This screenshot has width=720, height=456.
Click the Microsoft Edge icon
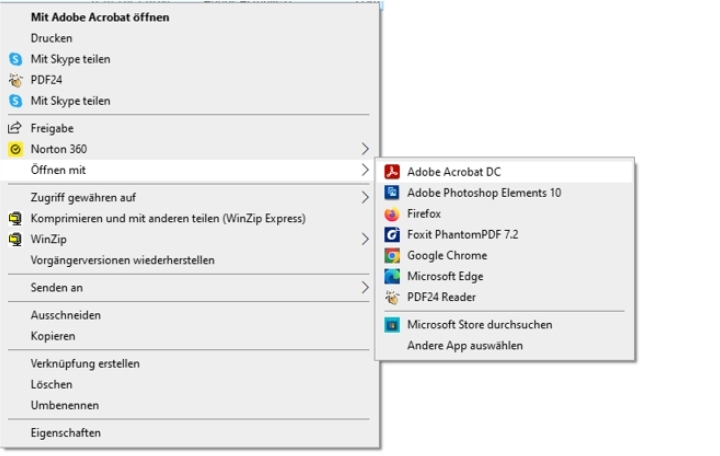[392, 276]
